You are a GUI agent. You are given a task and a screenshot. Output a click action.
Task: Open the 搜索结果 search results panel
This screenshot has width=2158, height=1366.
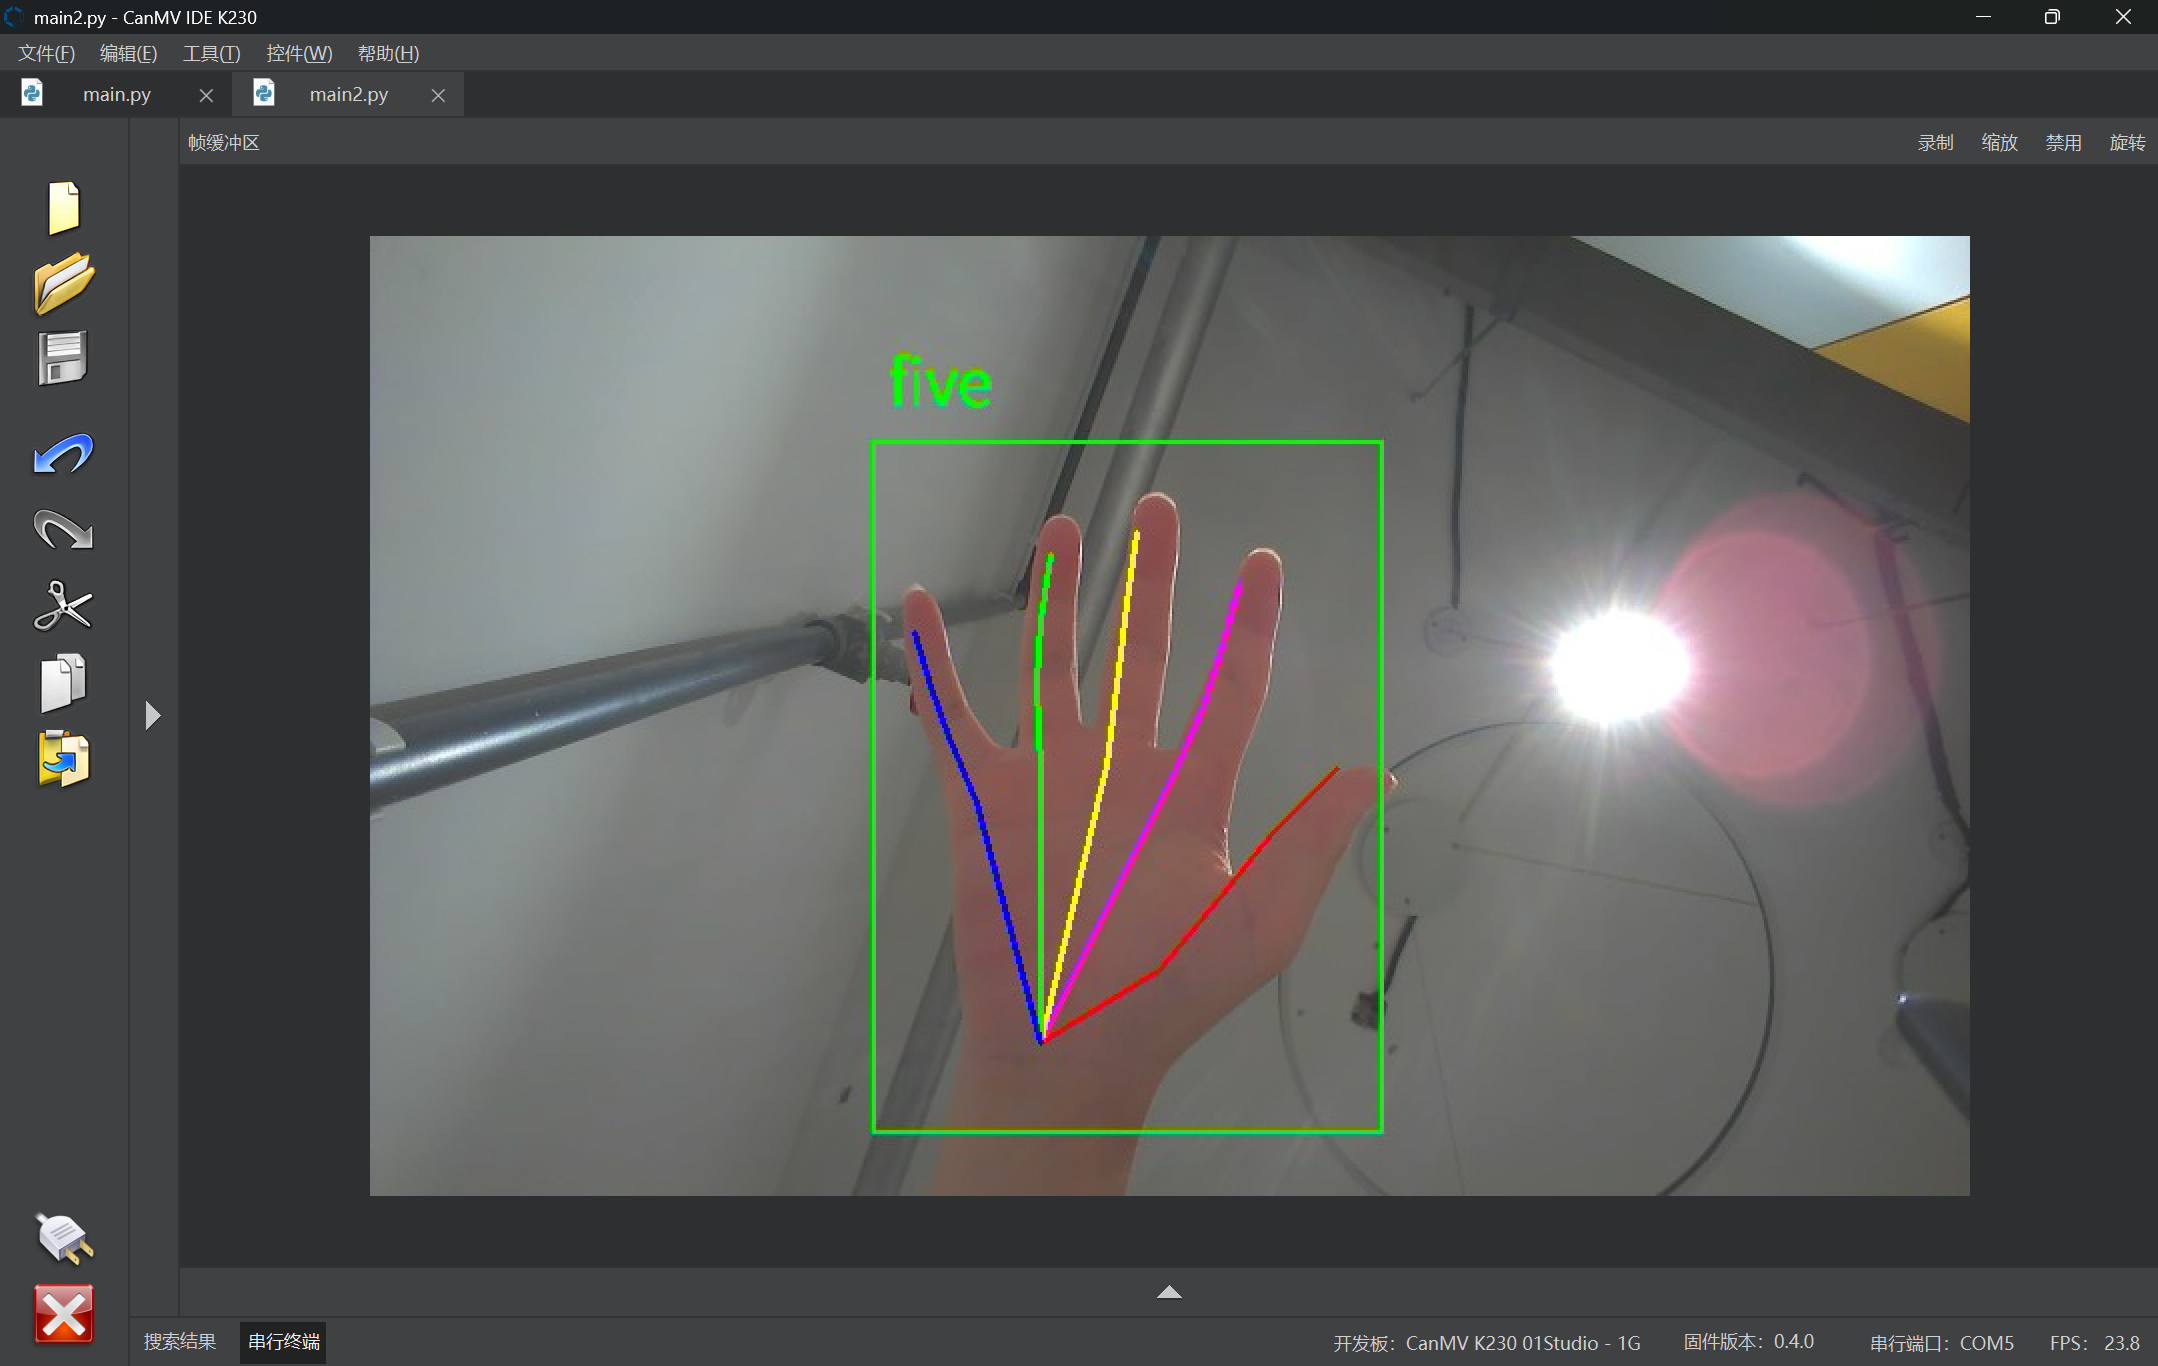coord(180,1341)
